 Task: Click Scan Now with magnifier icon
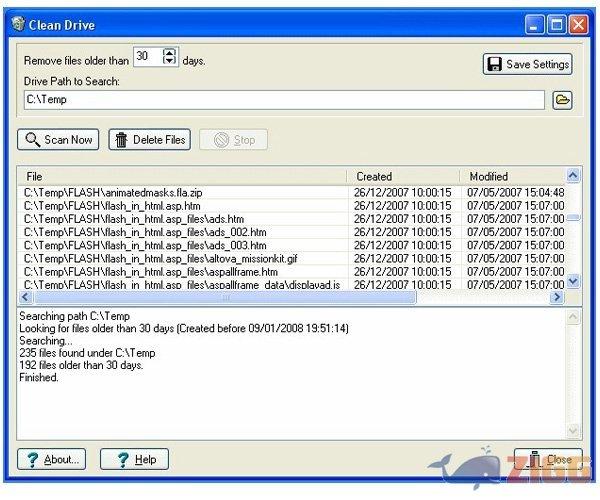coord(59,140)
